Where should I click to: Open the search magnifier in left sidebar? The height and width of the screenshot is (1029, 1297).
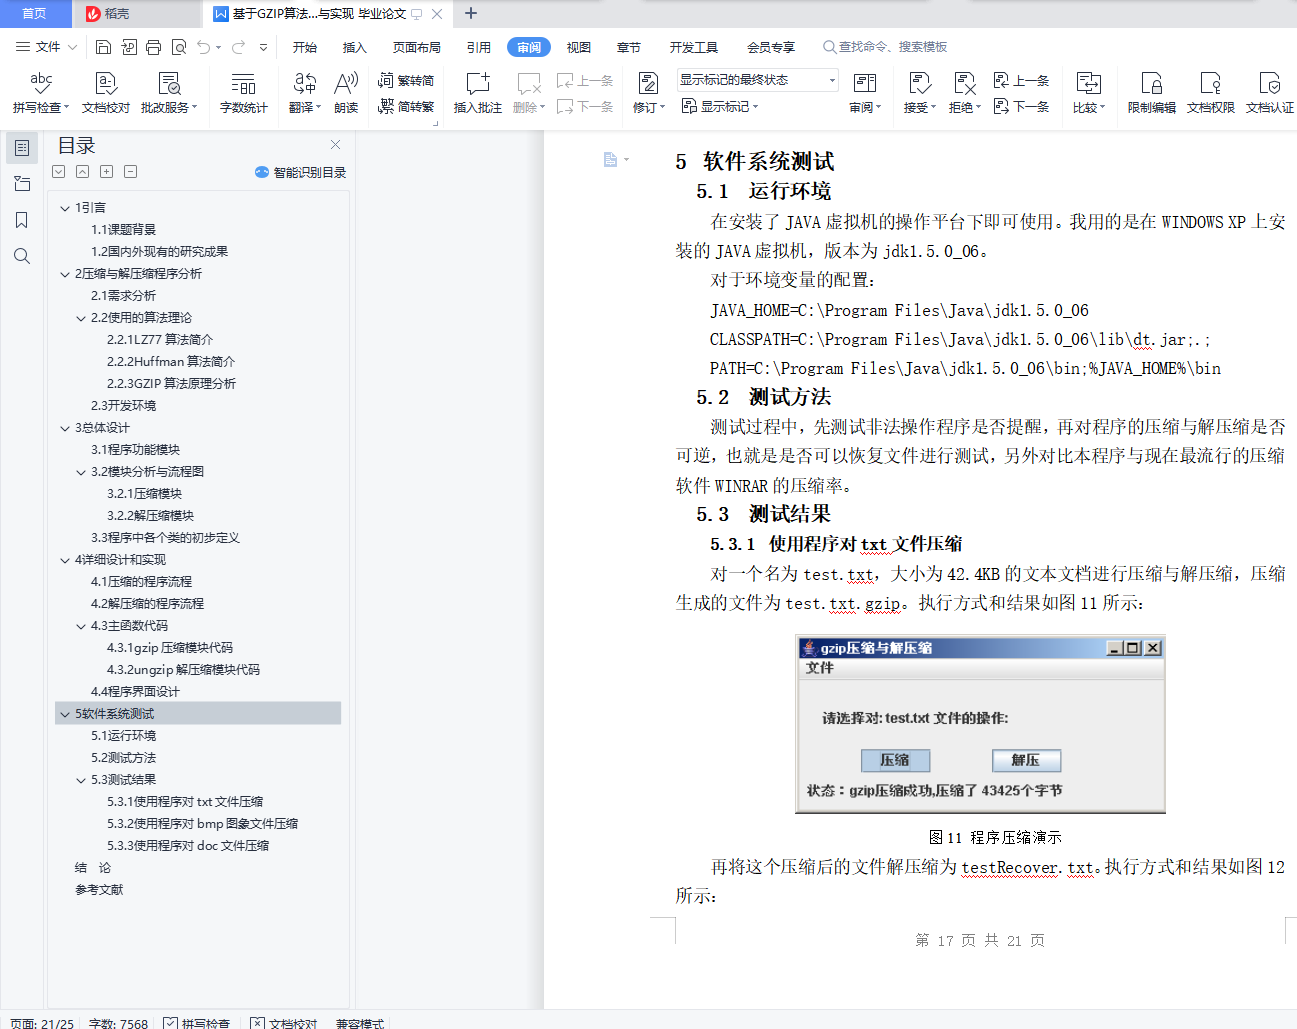pyautogui.click(x=22, y=256)
